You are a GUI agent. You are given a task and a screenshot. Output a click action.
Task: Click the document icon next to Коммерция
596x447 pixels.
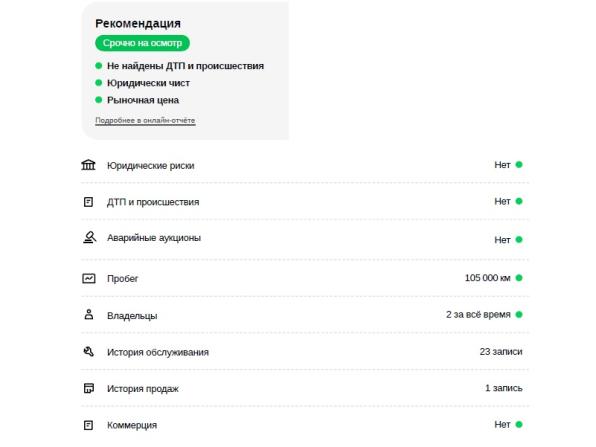pyautogui.click(x=88, y=425)
